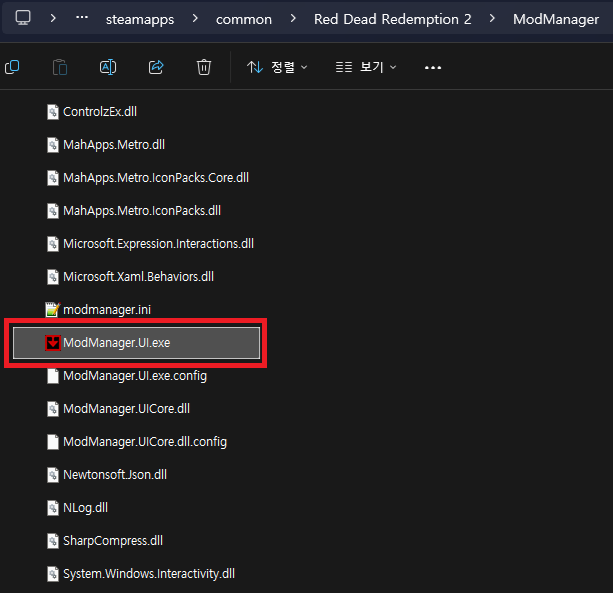This screenshot has height=593, width=613.
Task: Click the DLL icon beside ControlzEx.dll
Action: point(53,112)
